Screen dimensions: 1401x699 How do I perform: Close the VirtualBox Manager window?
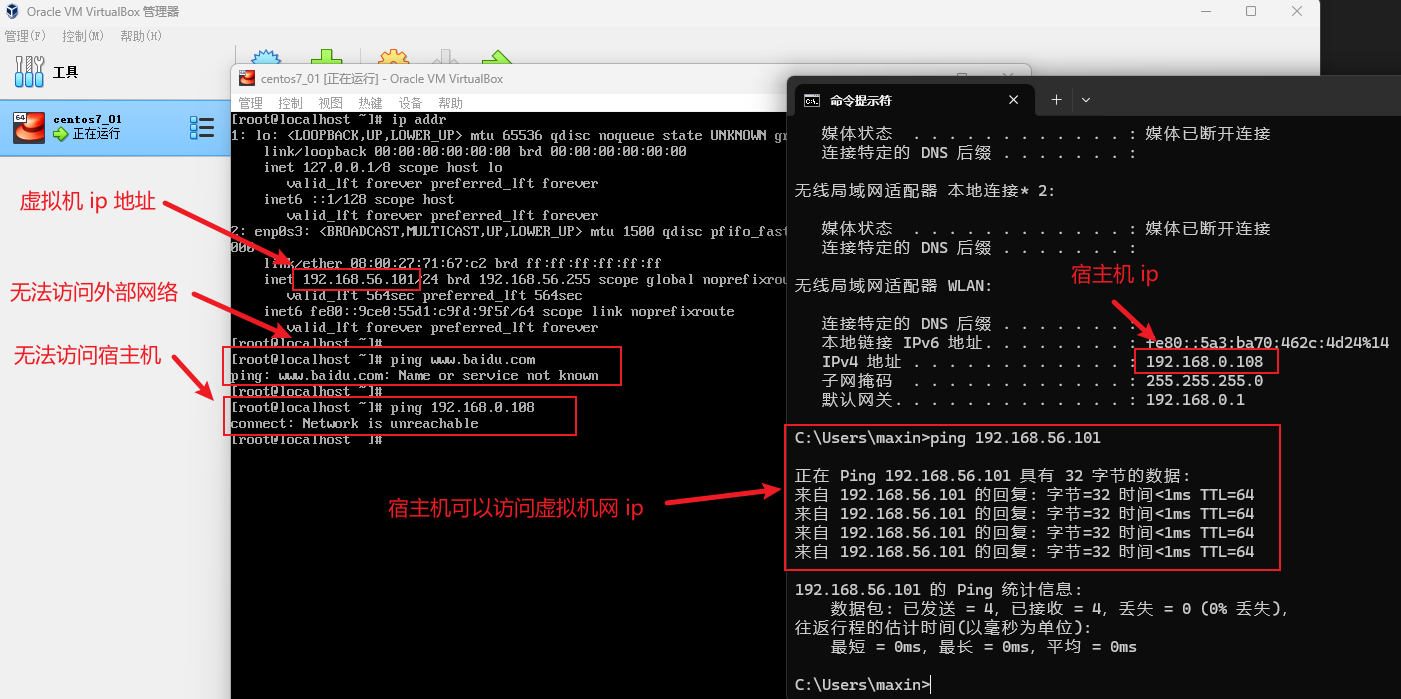[1297, 11]
